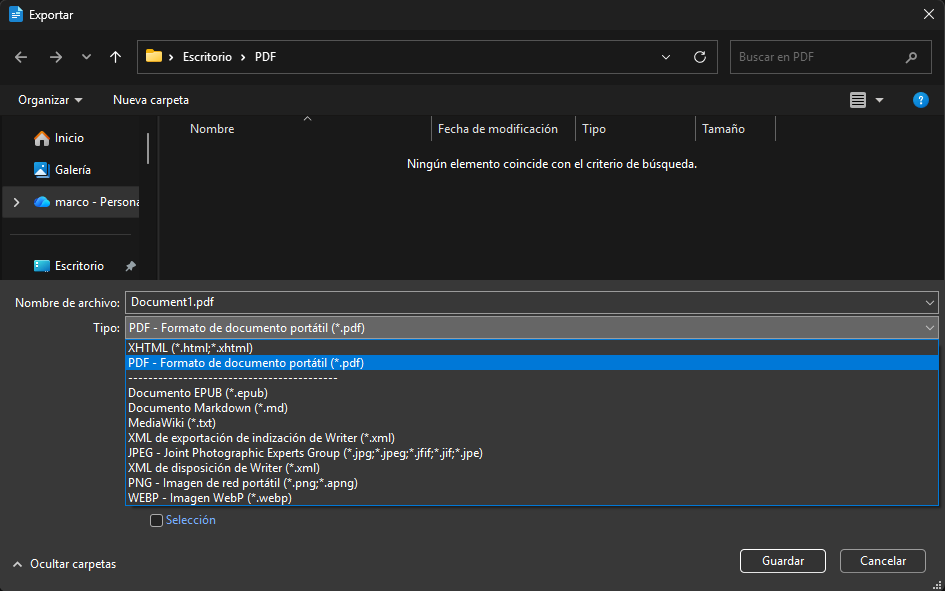Open the recent locations dropdown arrow
945x591 pixels.
point(86,57)
